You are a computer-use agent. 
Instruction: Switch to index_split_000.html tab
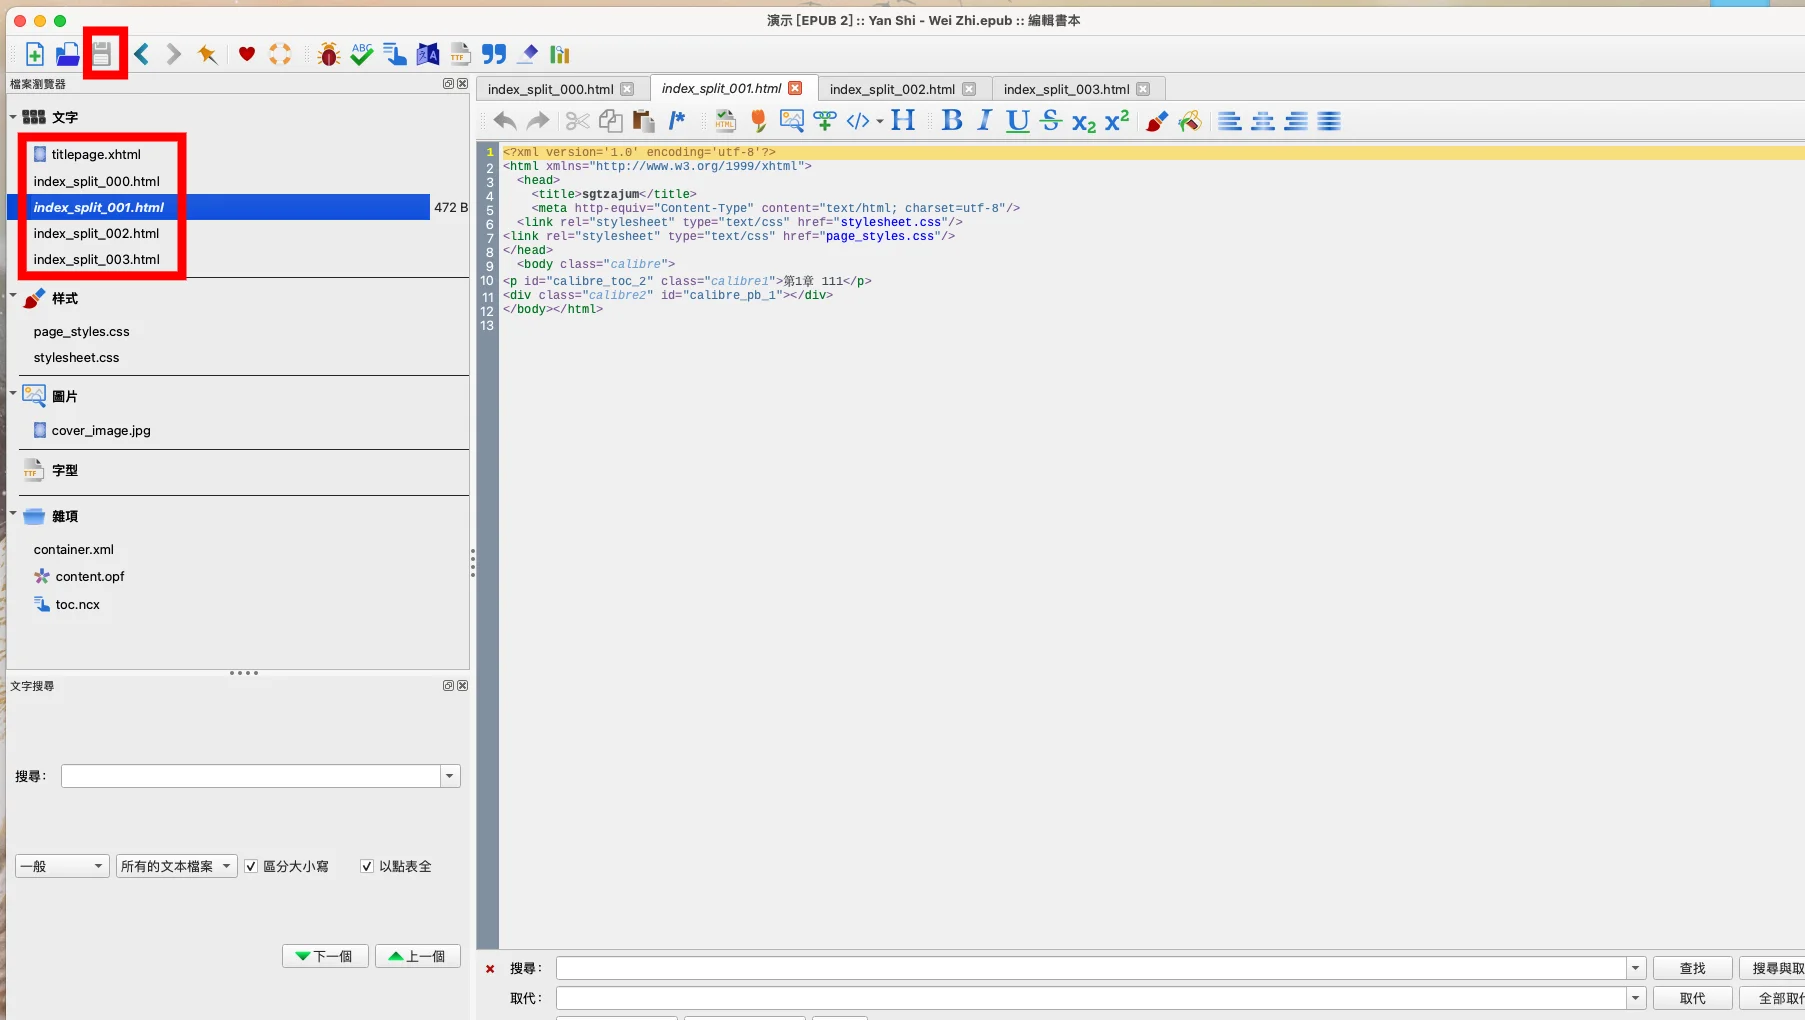[551, 89]
